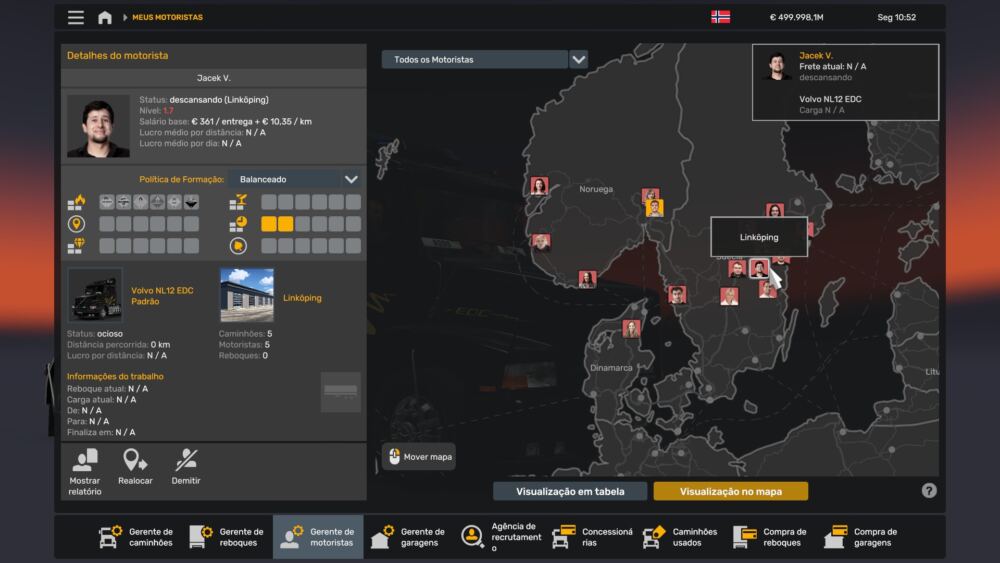Click Jacek V. driver portrait thumbnail
The width and height of the screenshot is (1000, 563).
(x=98, y=126)
